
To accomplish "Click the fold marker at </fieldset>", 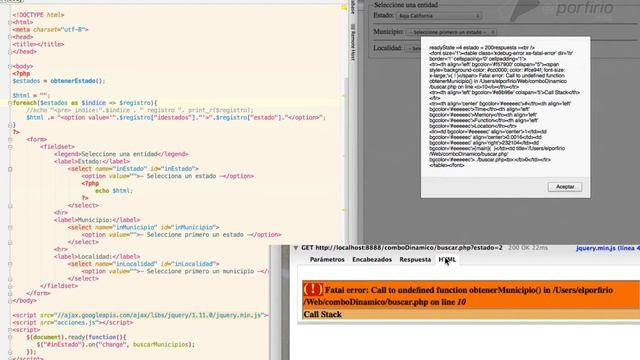I will click(10, 286).
